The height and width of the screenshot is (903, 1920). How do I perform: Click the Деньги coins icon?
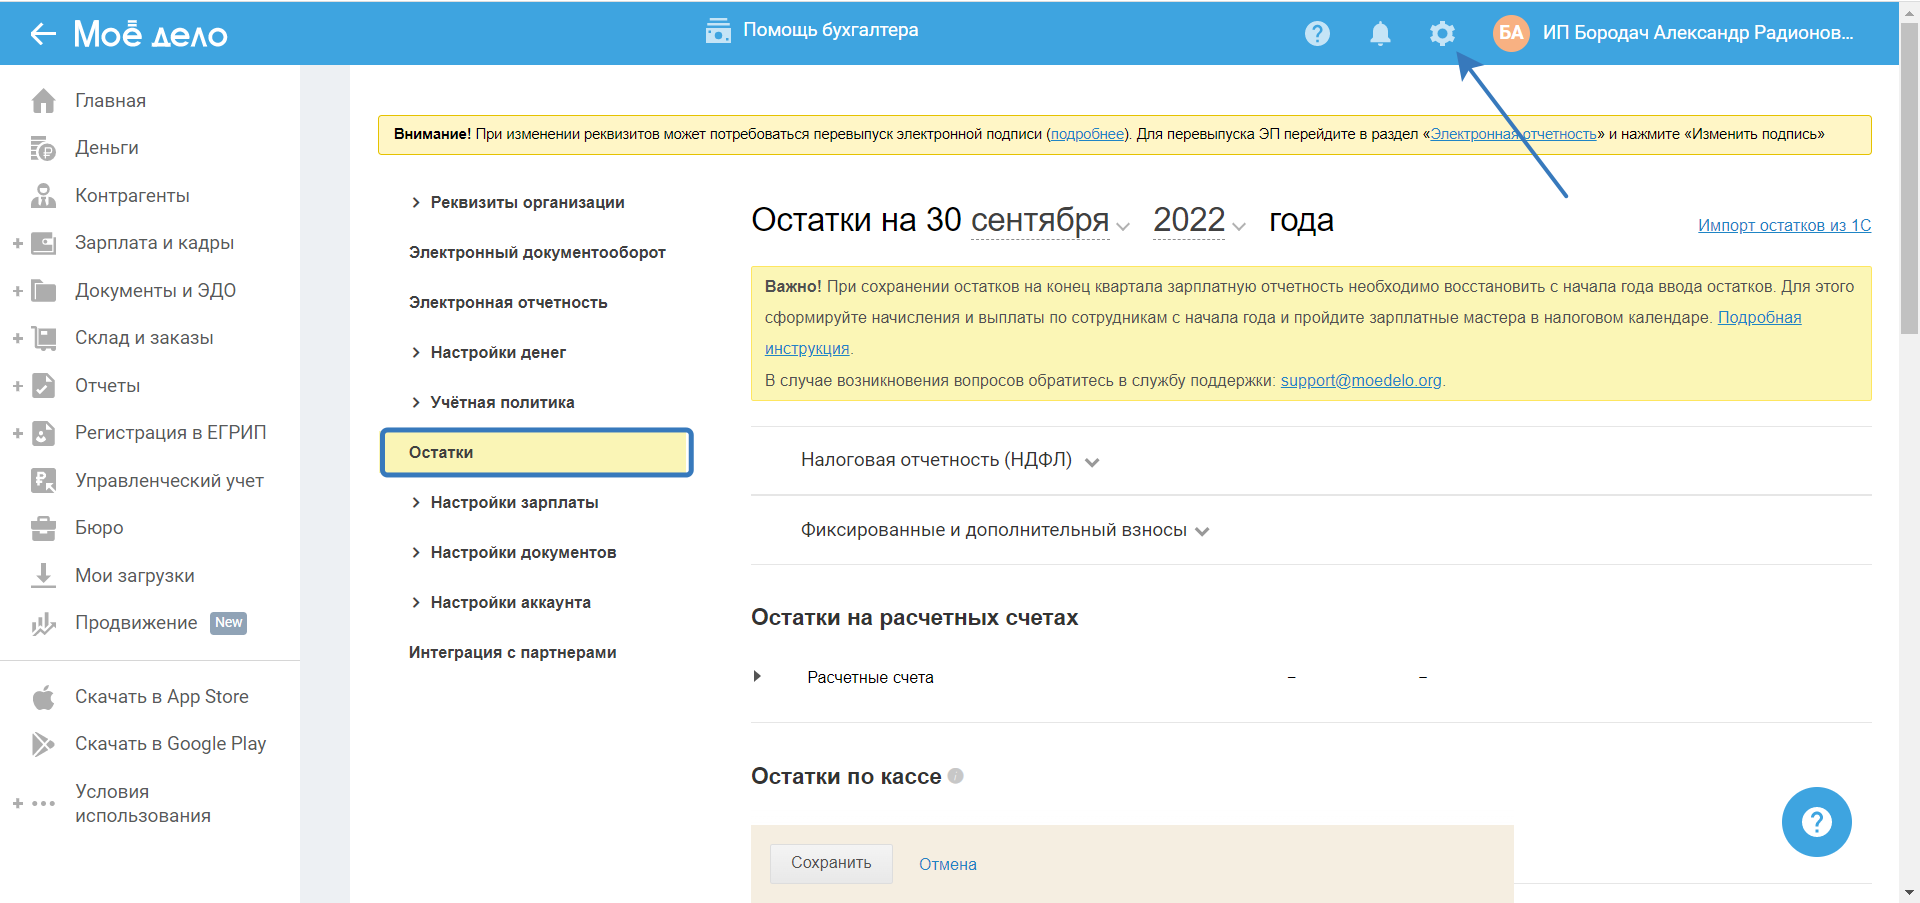pyautogui.click(x=43, y=148)
